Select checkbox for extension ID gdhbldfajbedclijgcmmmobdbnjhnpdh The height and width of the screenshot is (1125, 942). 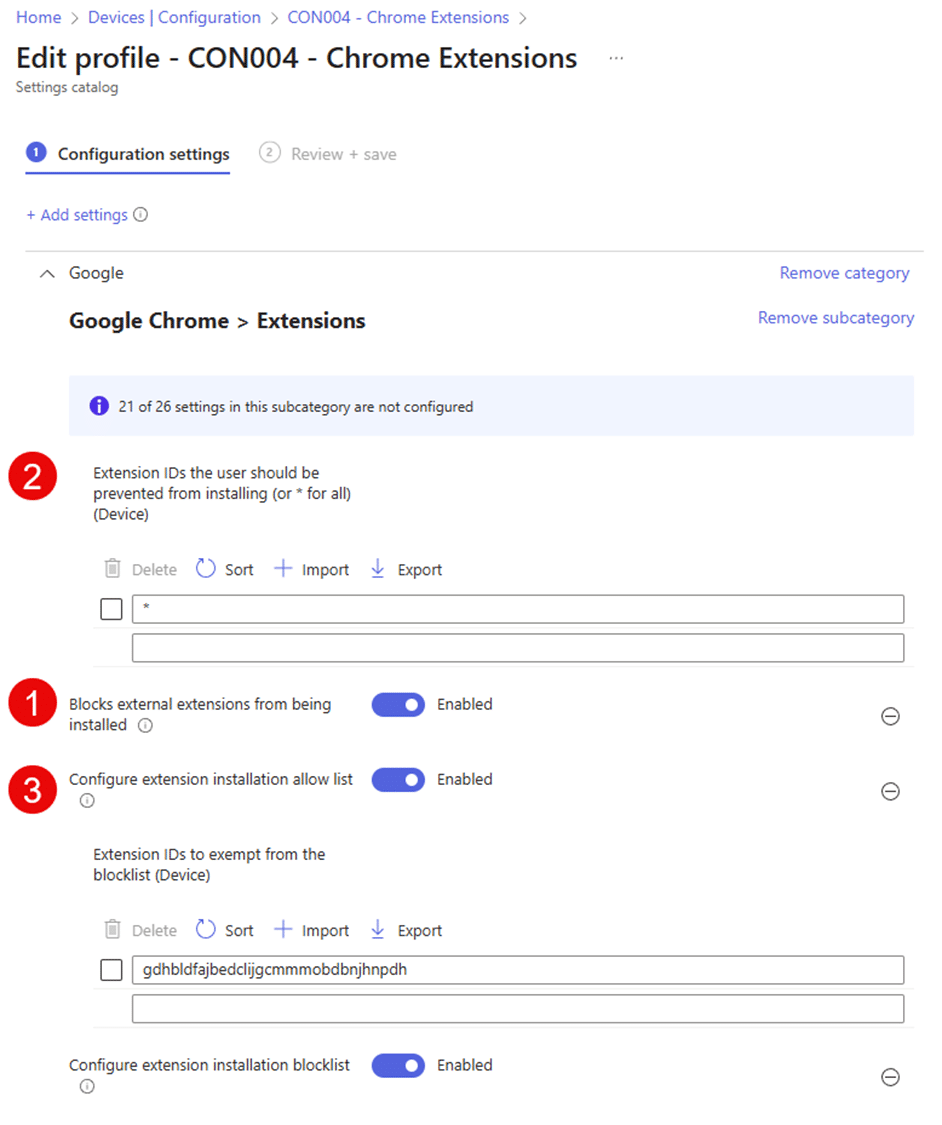(112, 970)
